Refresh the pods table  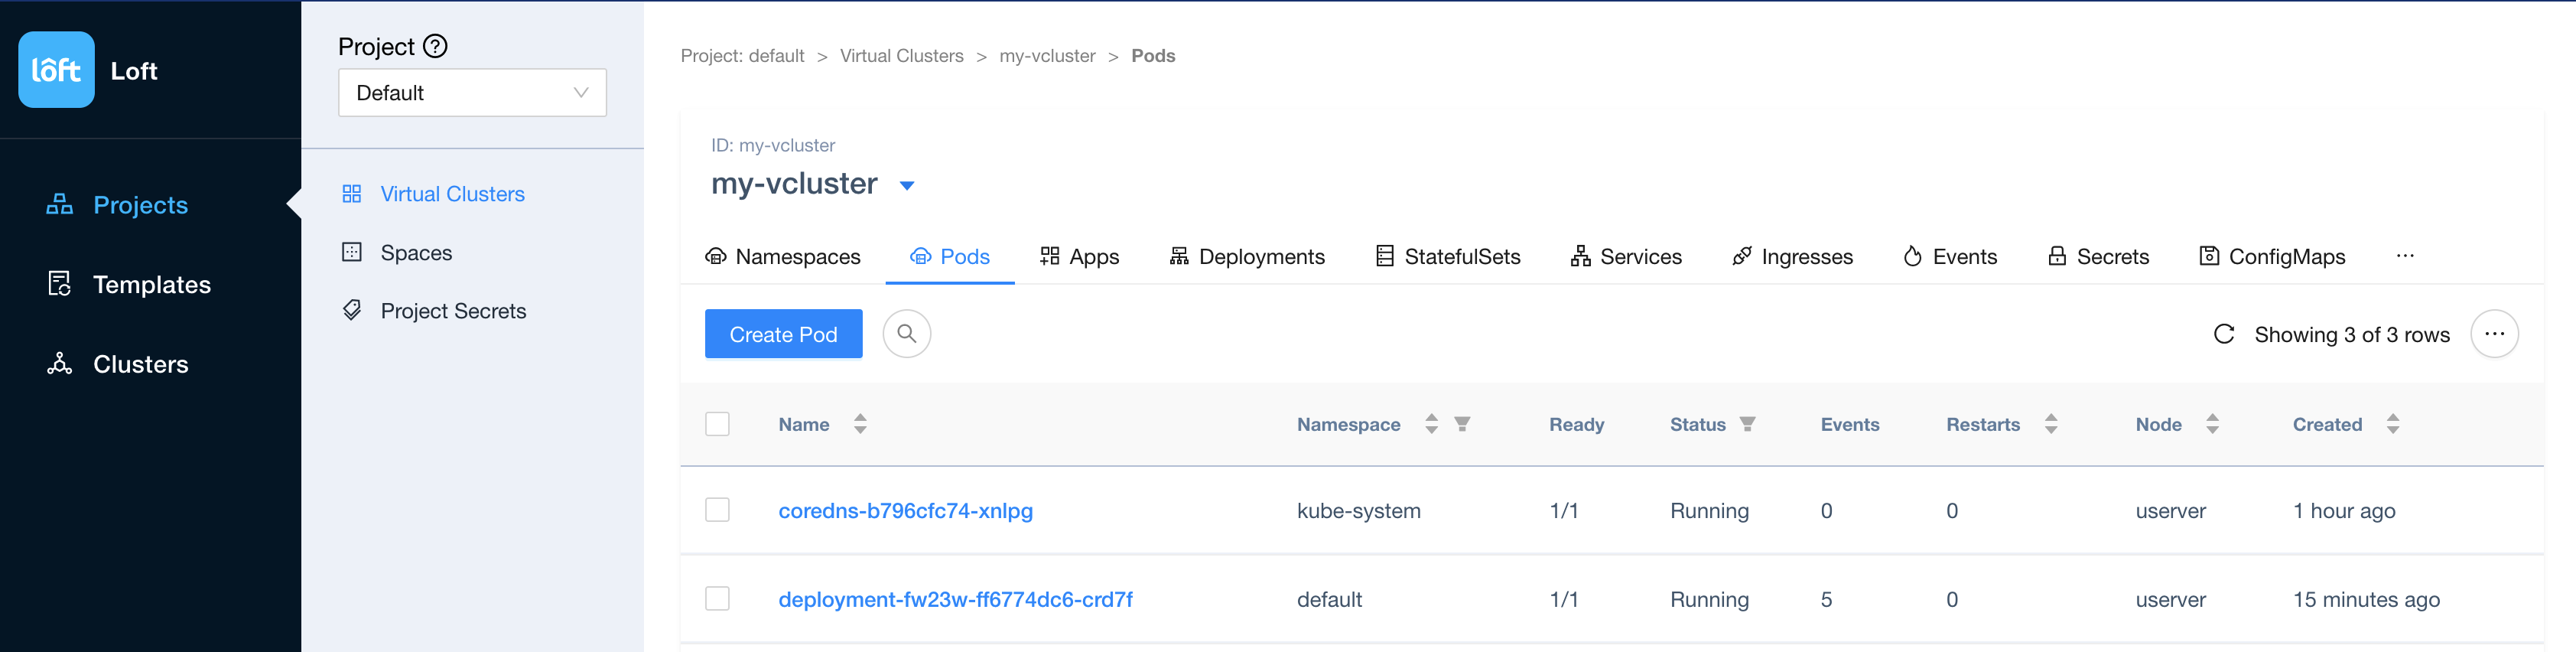(2224, 334)
